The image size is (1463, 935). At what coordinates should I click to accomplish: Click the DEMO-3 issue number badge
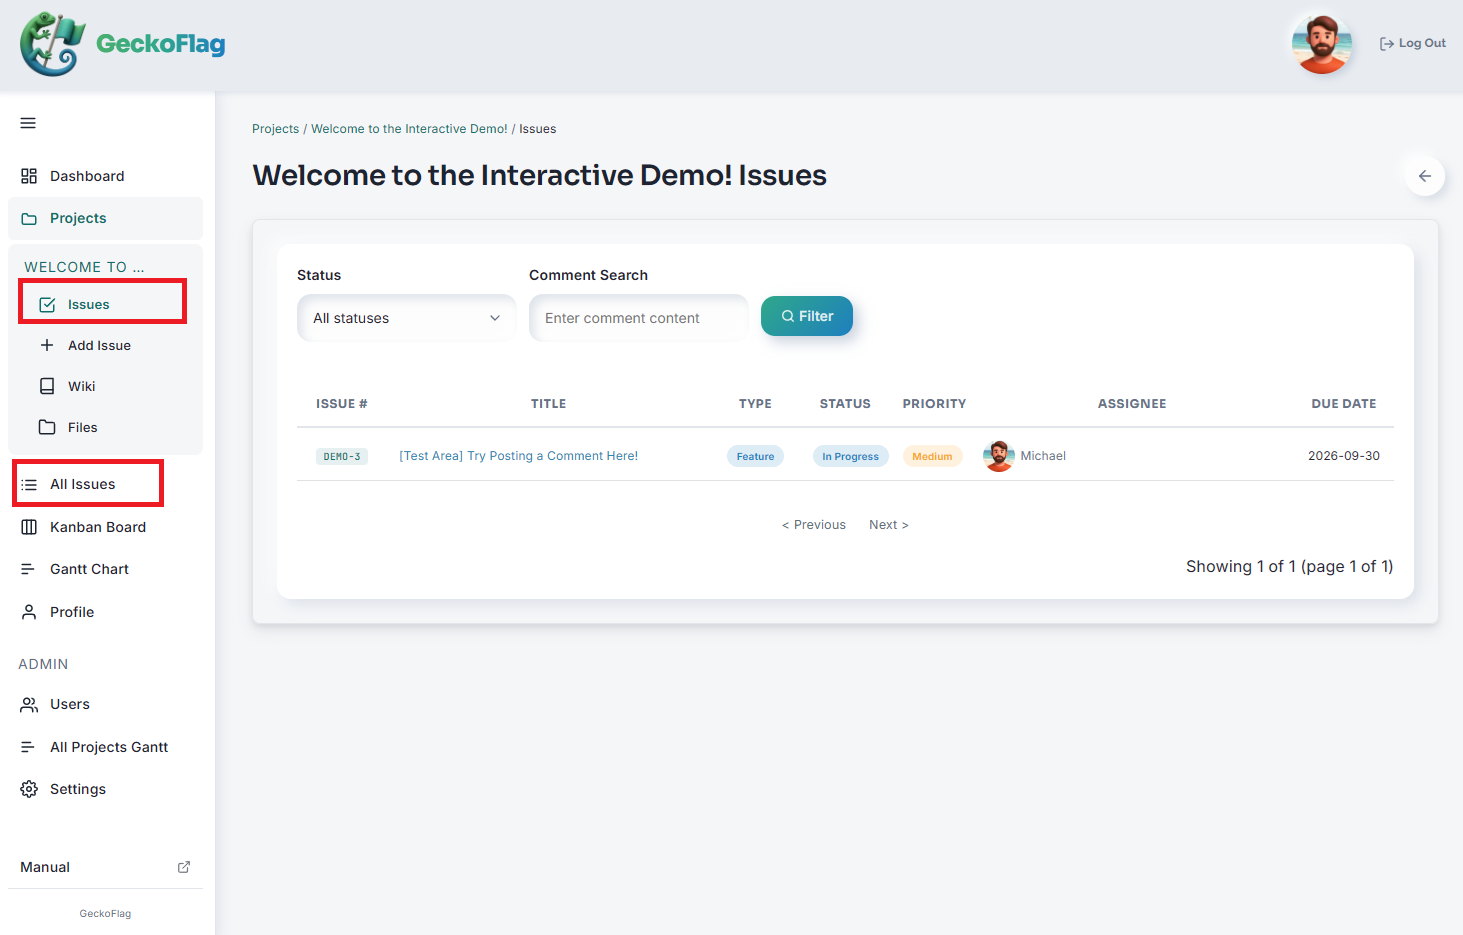(x=342, y=456)
